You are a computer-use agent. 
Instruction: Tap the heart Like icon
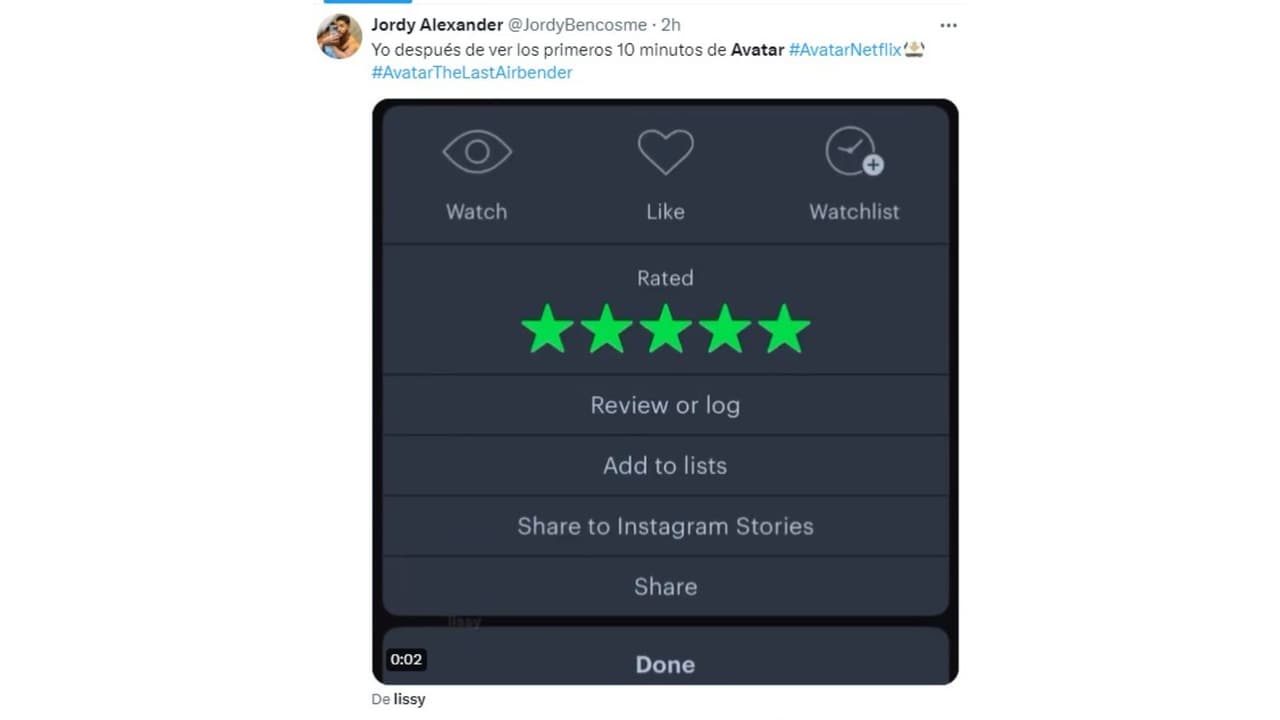(665, 152)
